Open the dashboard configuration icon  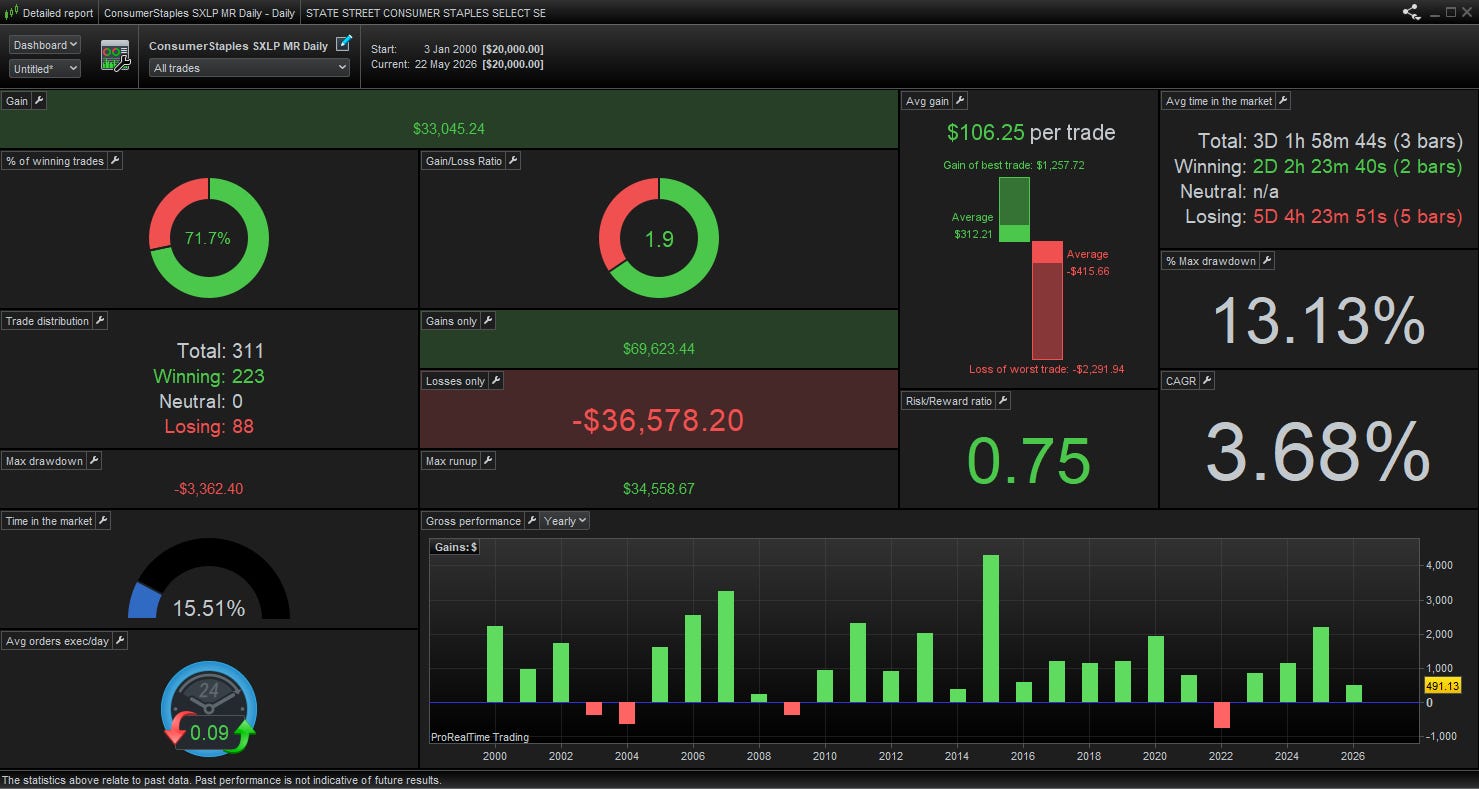tap(116, 56)
